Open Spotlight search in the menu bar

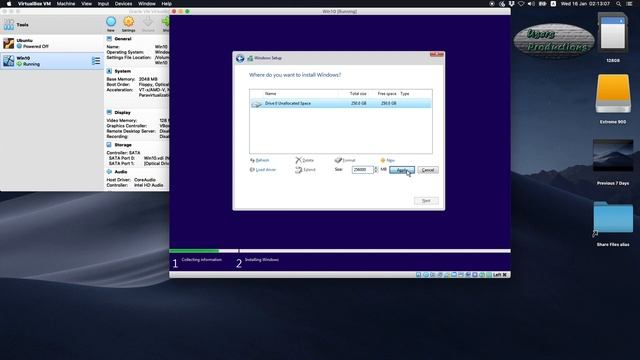[619, 4]
